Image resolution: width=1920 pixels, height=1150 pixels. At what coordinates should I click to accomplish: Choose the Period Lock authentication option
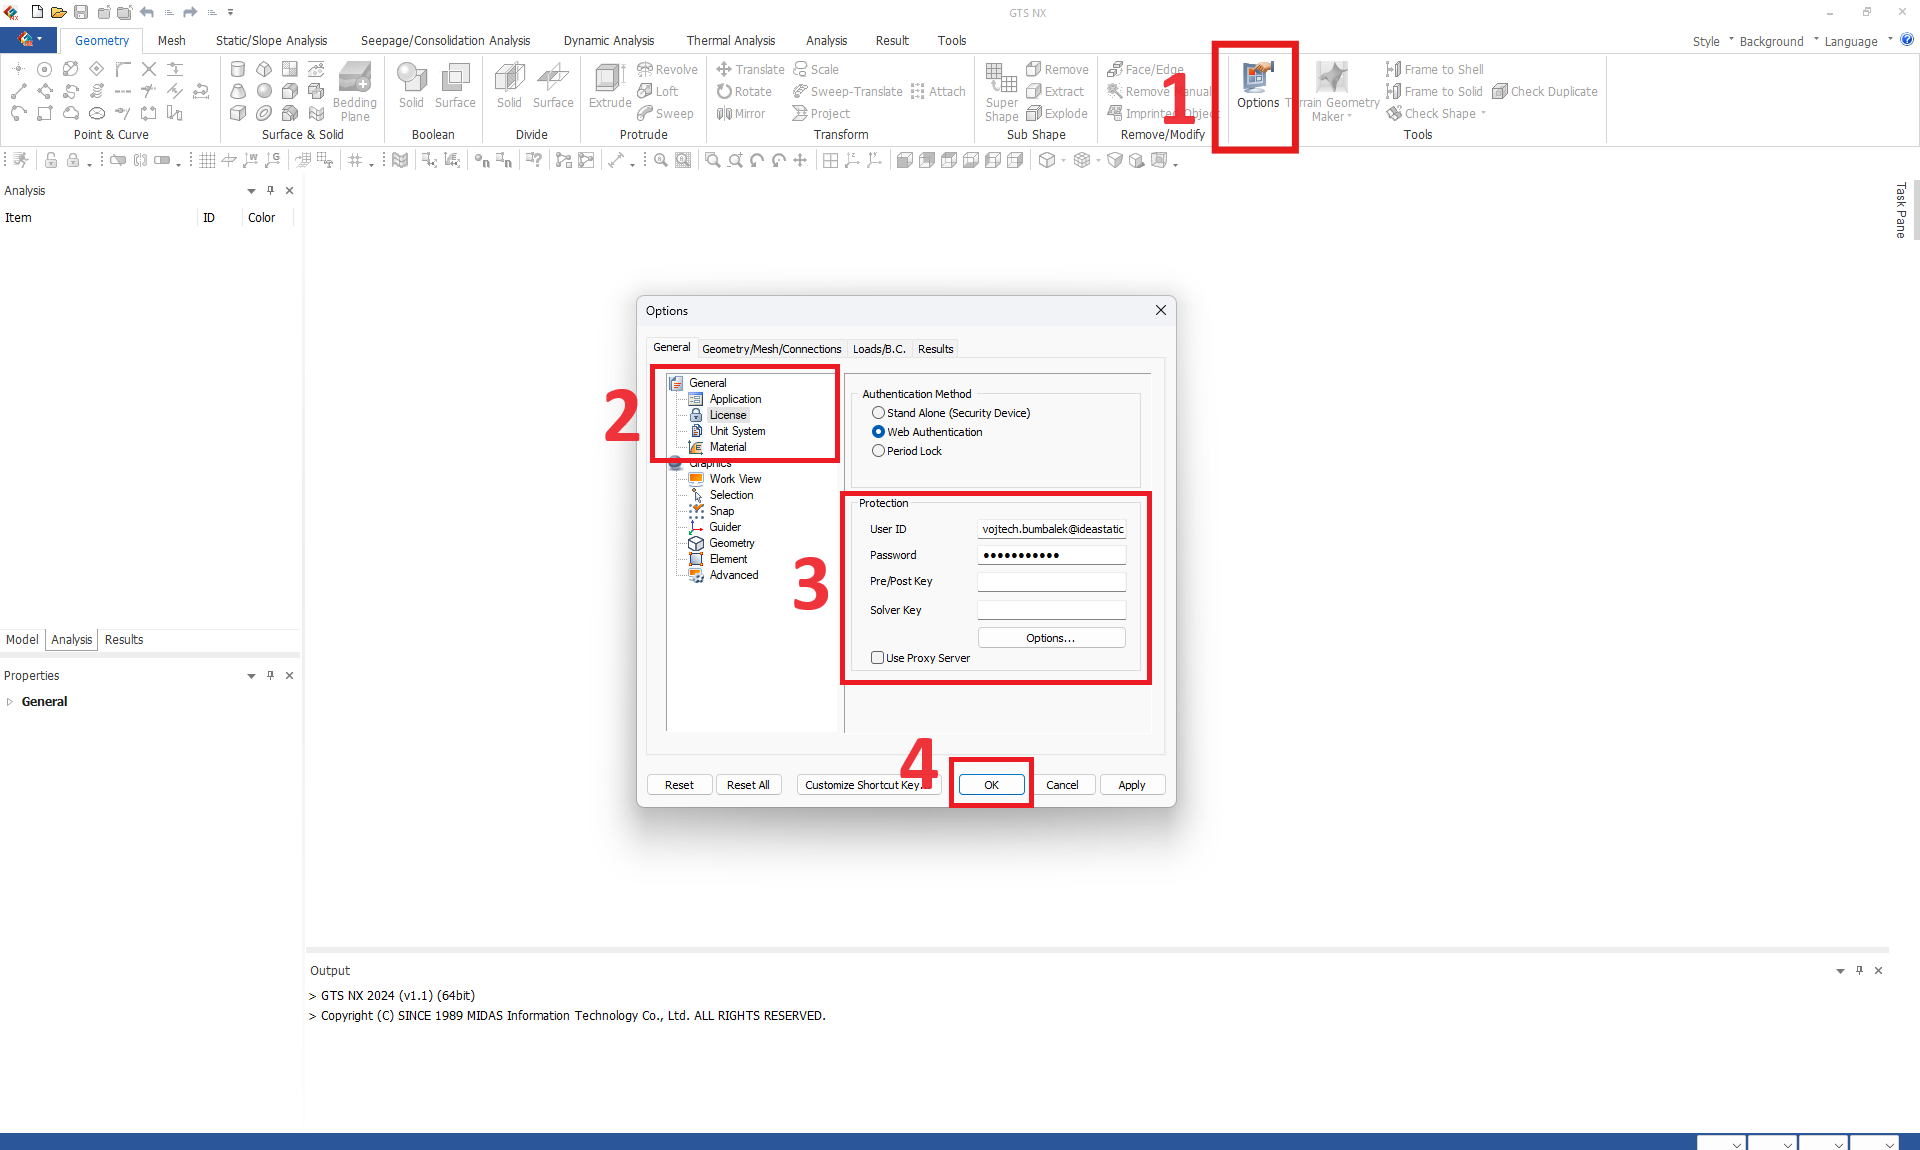point(878,451)
